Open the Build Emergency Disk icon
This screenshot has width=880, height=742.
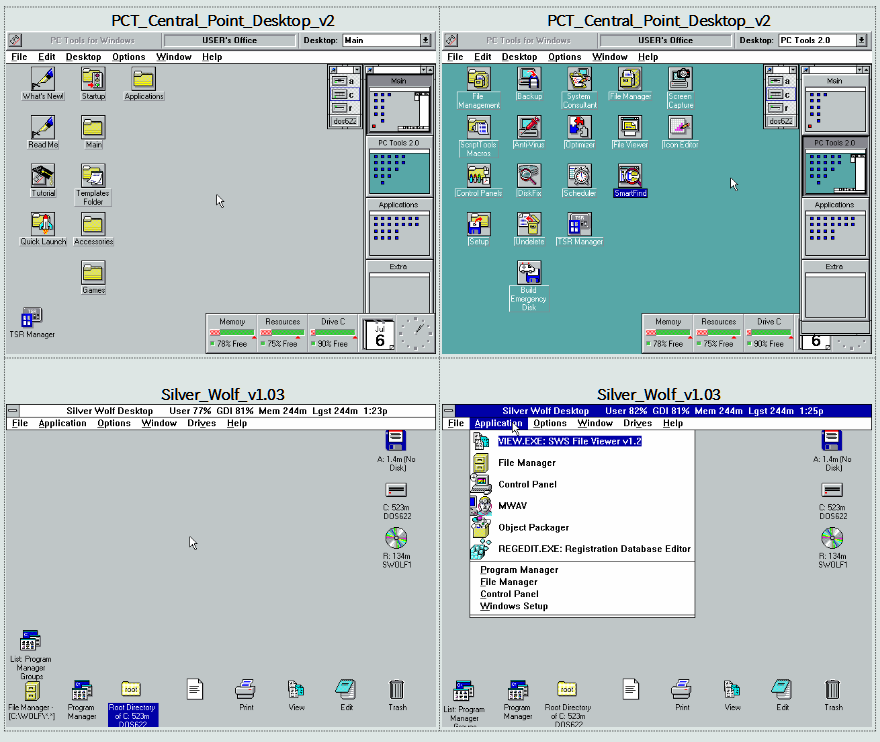[x=529, y=286]
